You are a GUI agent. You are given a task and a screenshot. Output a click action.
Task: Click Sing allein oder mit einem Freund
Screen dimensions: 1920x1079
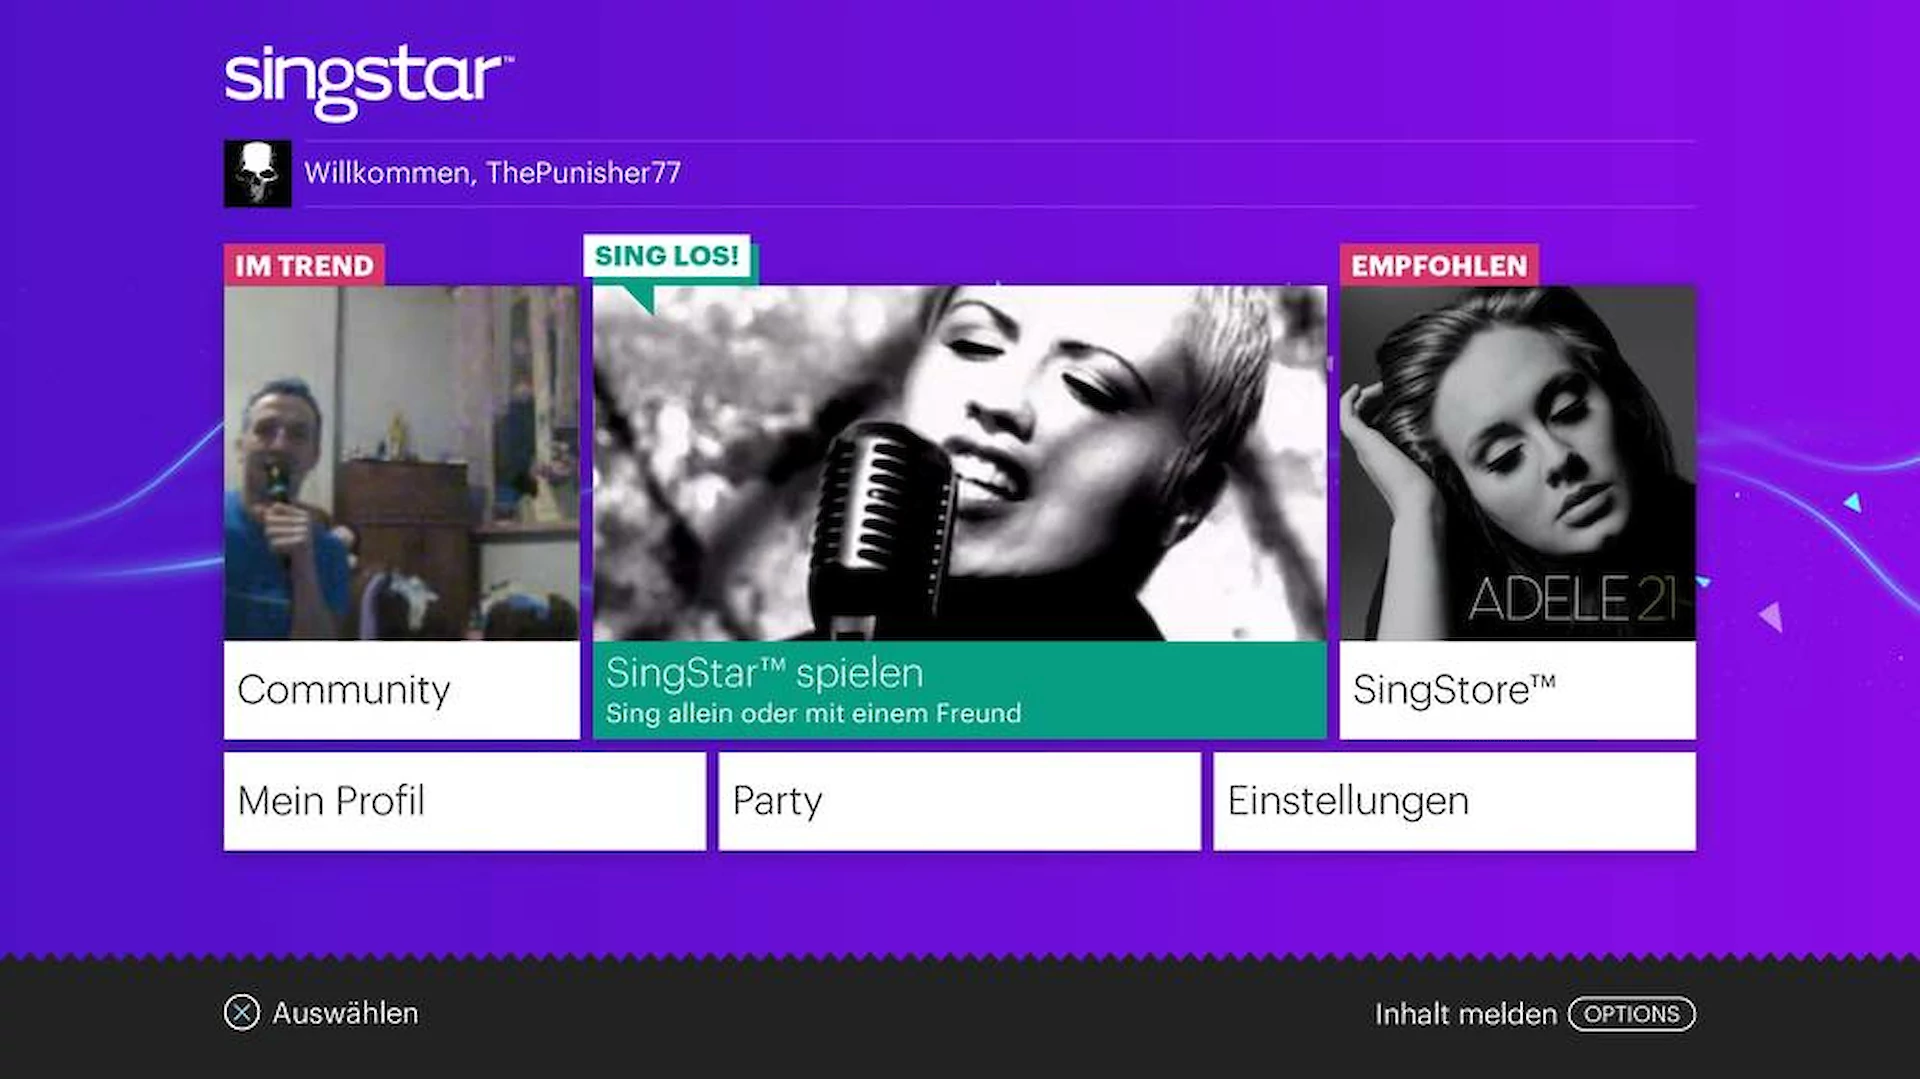pos(814,713)
